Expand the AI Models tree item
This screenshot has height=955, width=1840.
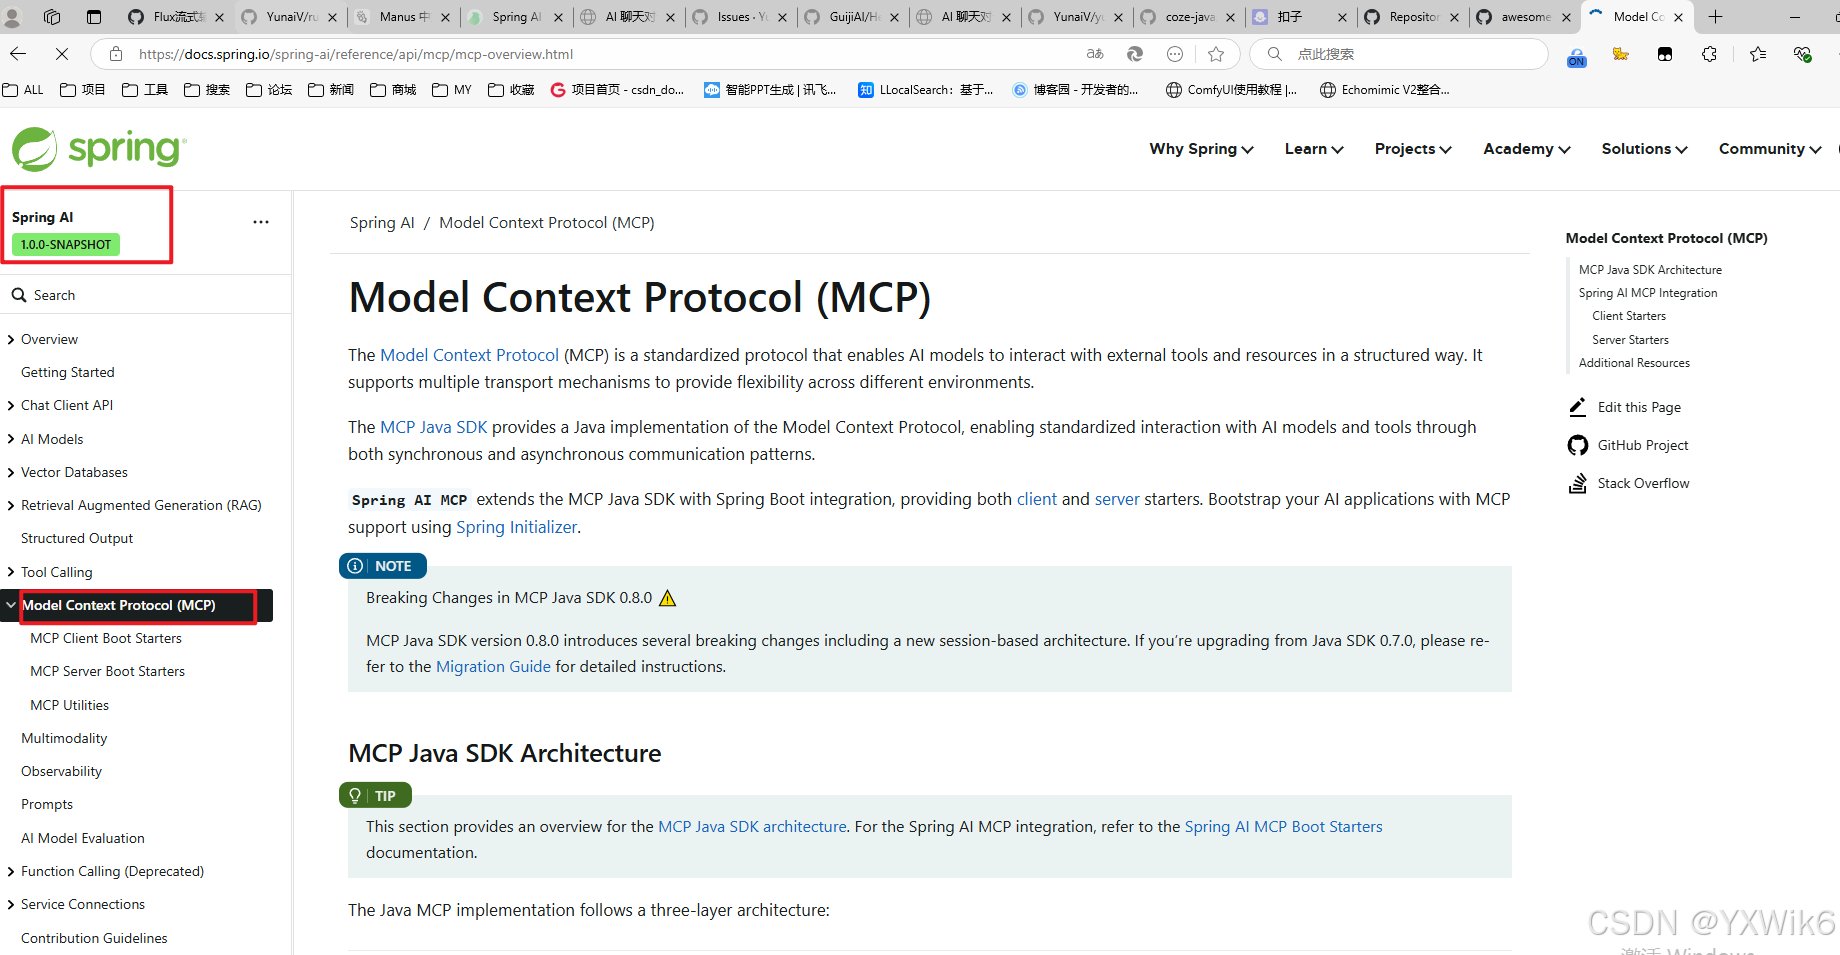coord(11,439)
